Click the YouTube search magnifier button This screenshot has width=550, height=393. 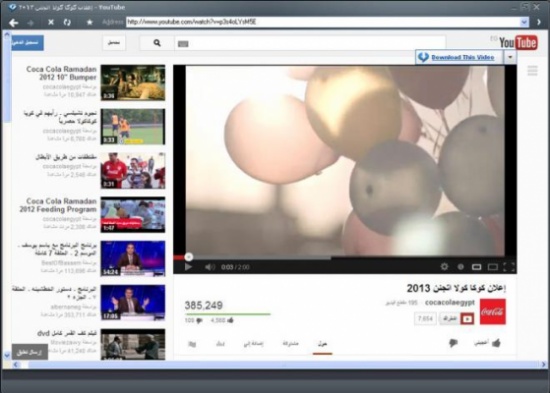[157, 43]
